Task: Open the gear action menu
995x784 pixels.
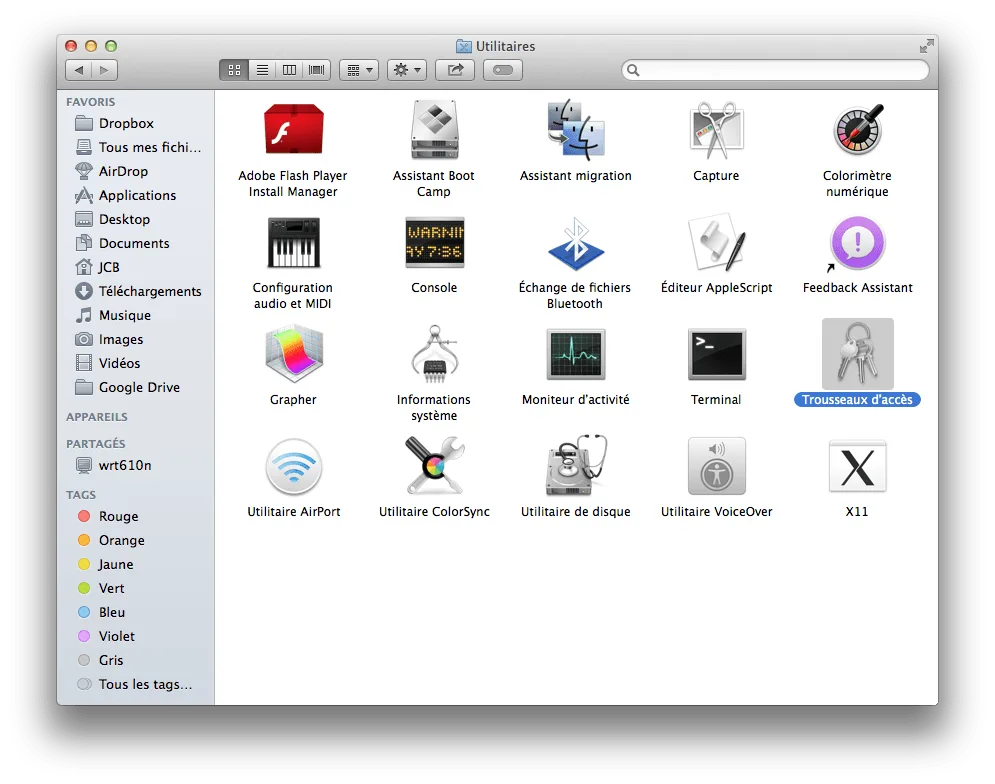Action: [x=406, y=70]
